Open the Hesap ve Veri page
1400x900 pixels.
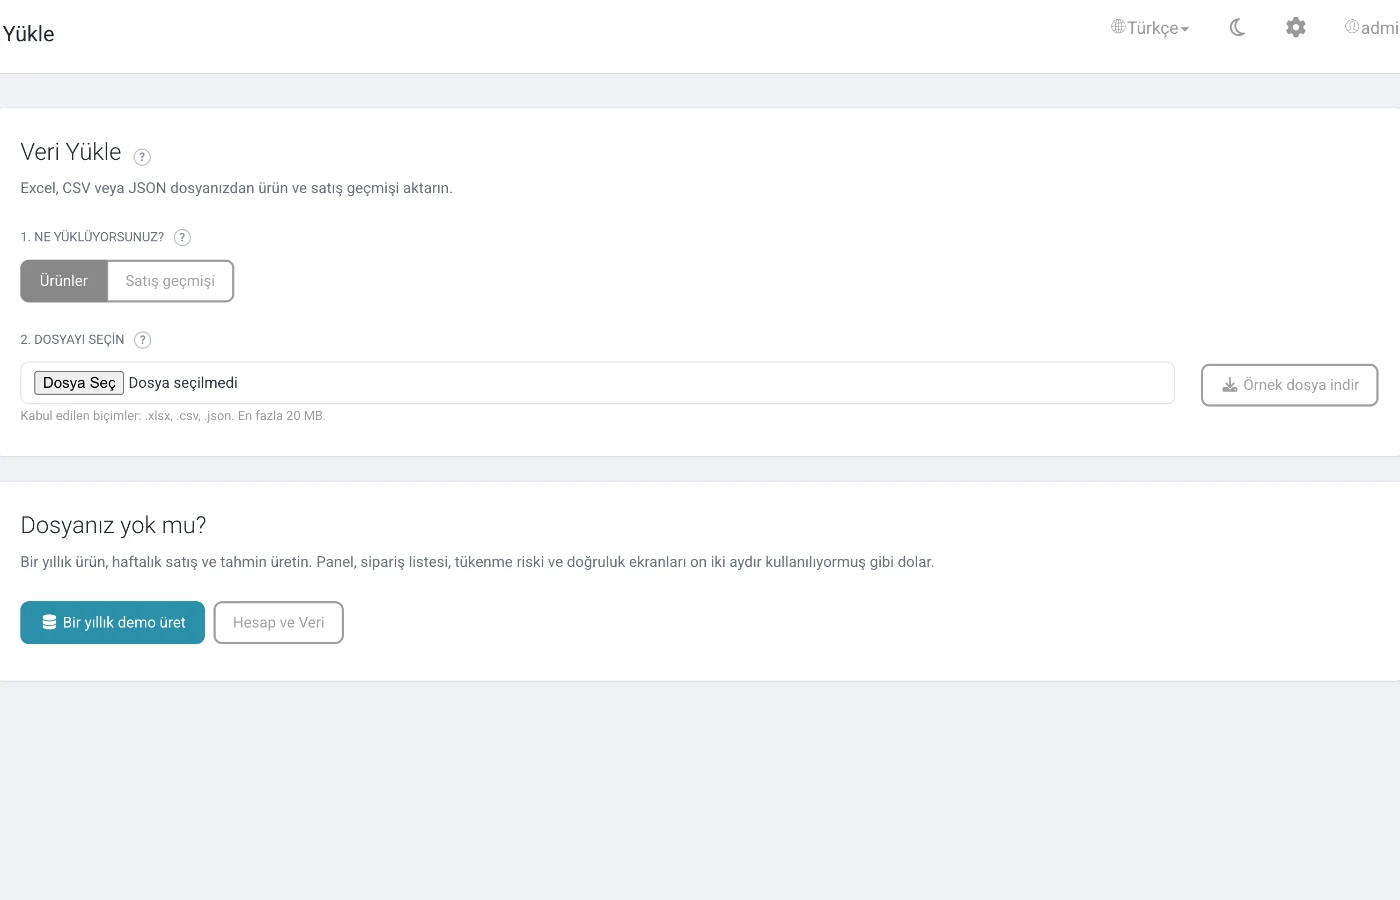pos(279,622)
